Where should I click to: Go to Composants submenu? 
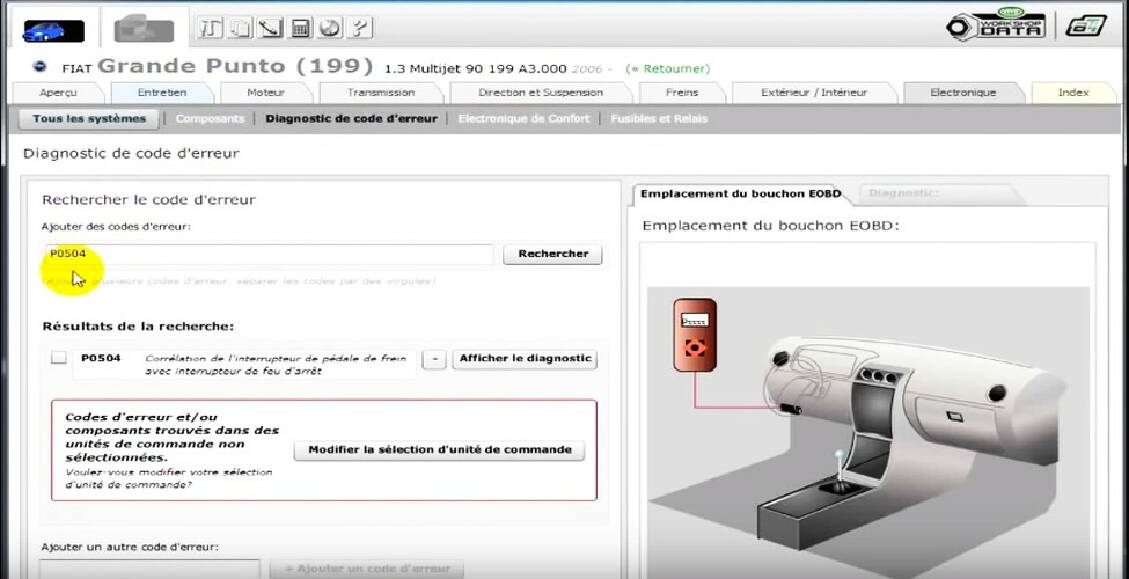(210, 120)
